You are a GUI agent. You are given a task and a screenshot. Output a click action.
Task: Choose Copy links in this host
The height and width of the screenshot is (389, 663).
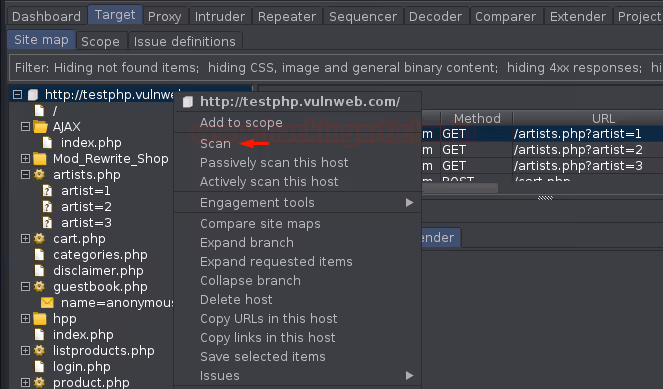[x=298, y=338]
